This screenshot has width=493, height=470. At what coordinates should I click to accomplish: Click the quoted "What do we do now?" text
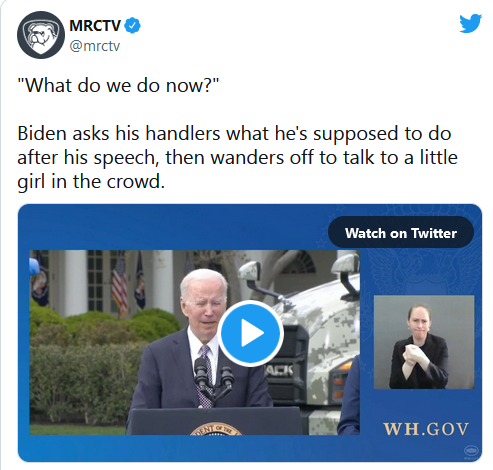click(x=118, y=85)
